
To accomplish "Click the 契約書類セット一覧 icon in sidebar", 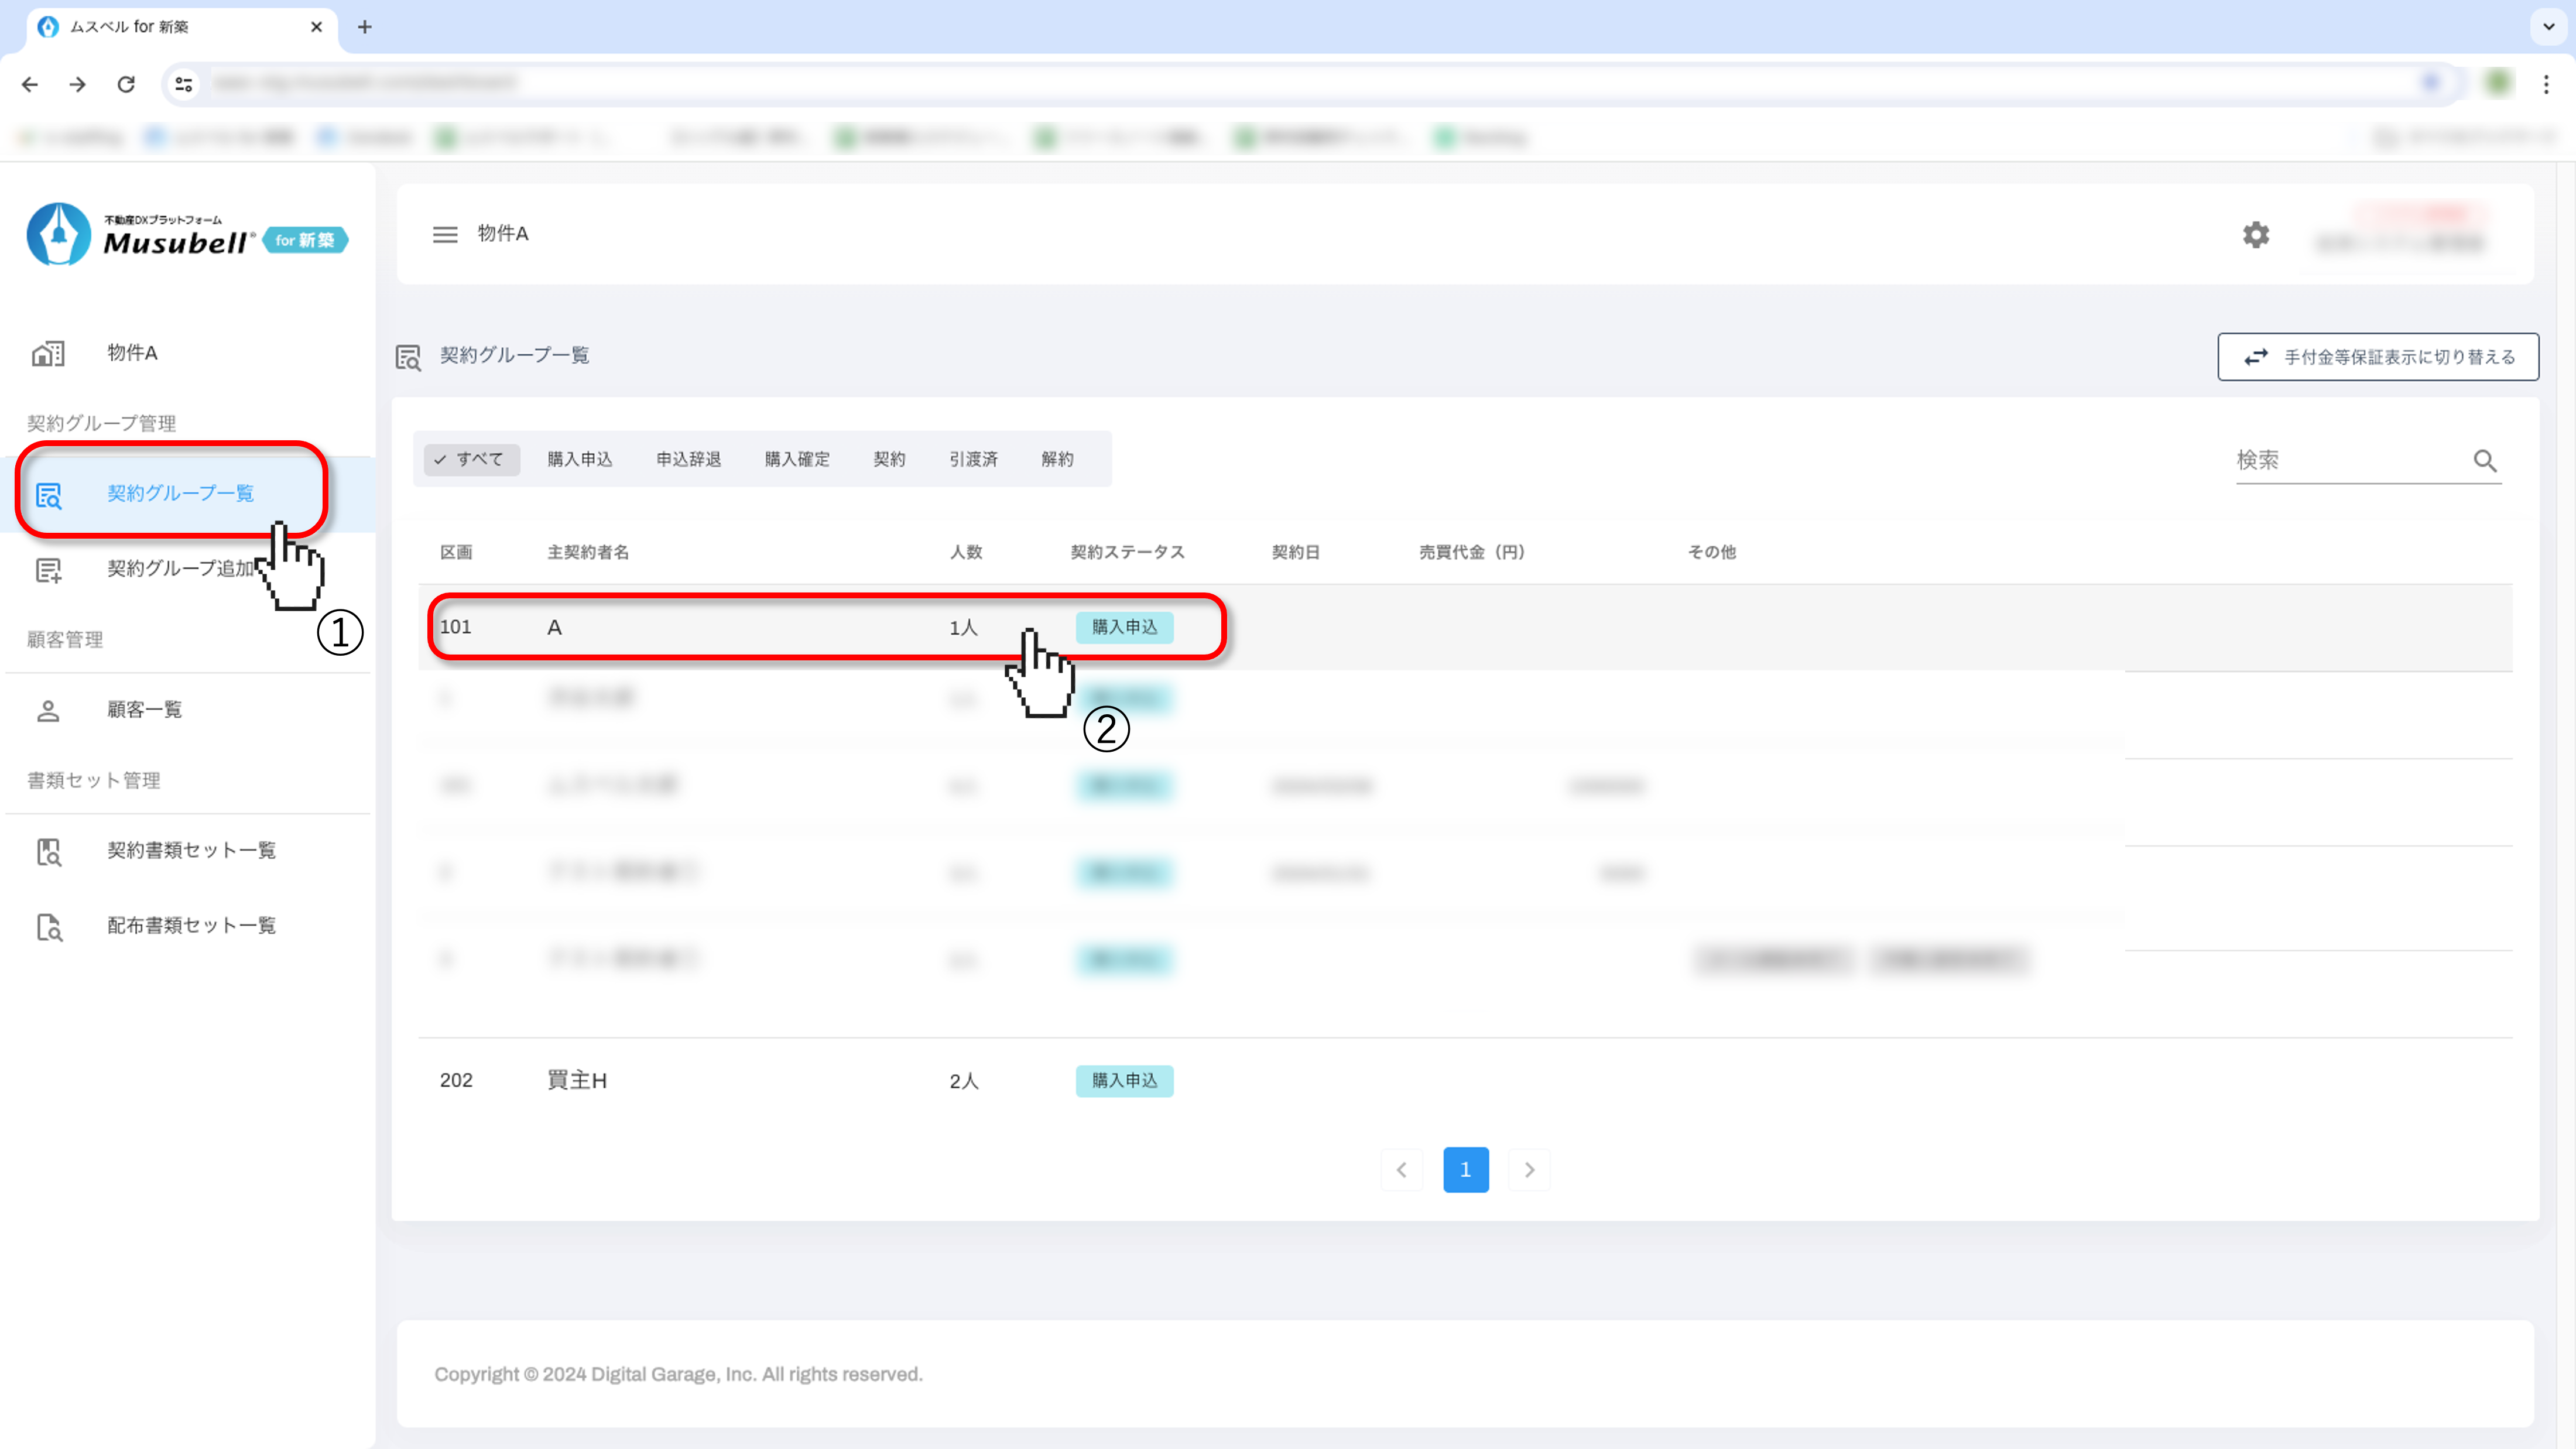I will (48, 852).
